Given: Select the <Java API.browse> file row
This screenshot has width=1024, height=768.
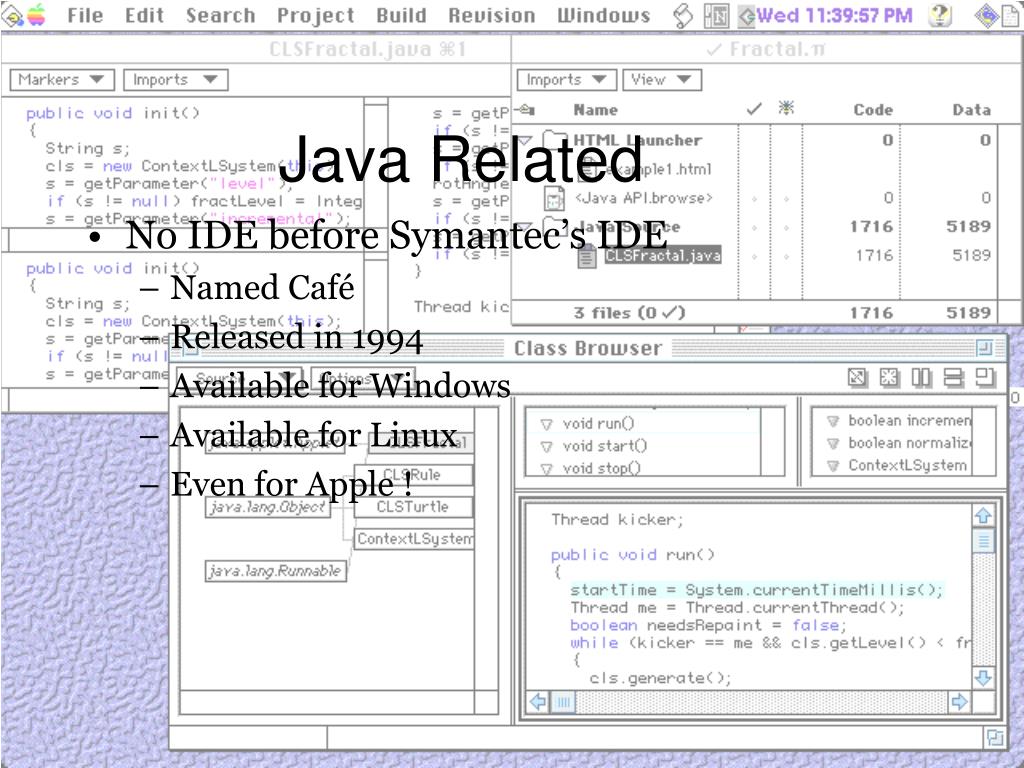Looking at the screenshot, I should click(643, 198).
